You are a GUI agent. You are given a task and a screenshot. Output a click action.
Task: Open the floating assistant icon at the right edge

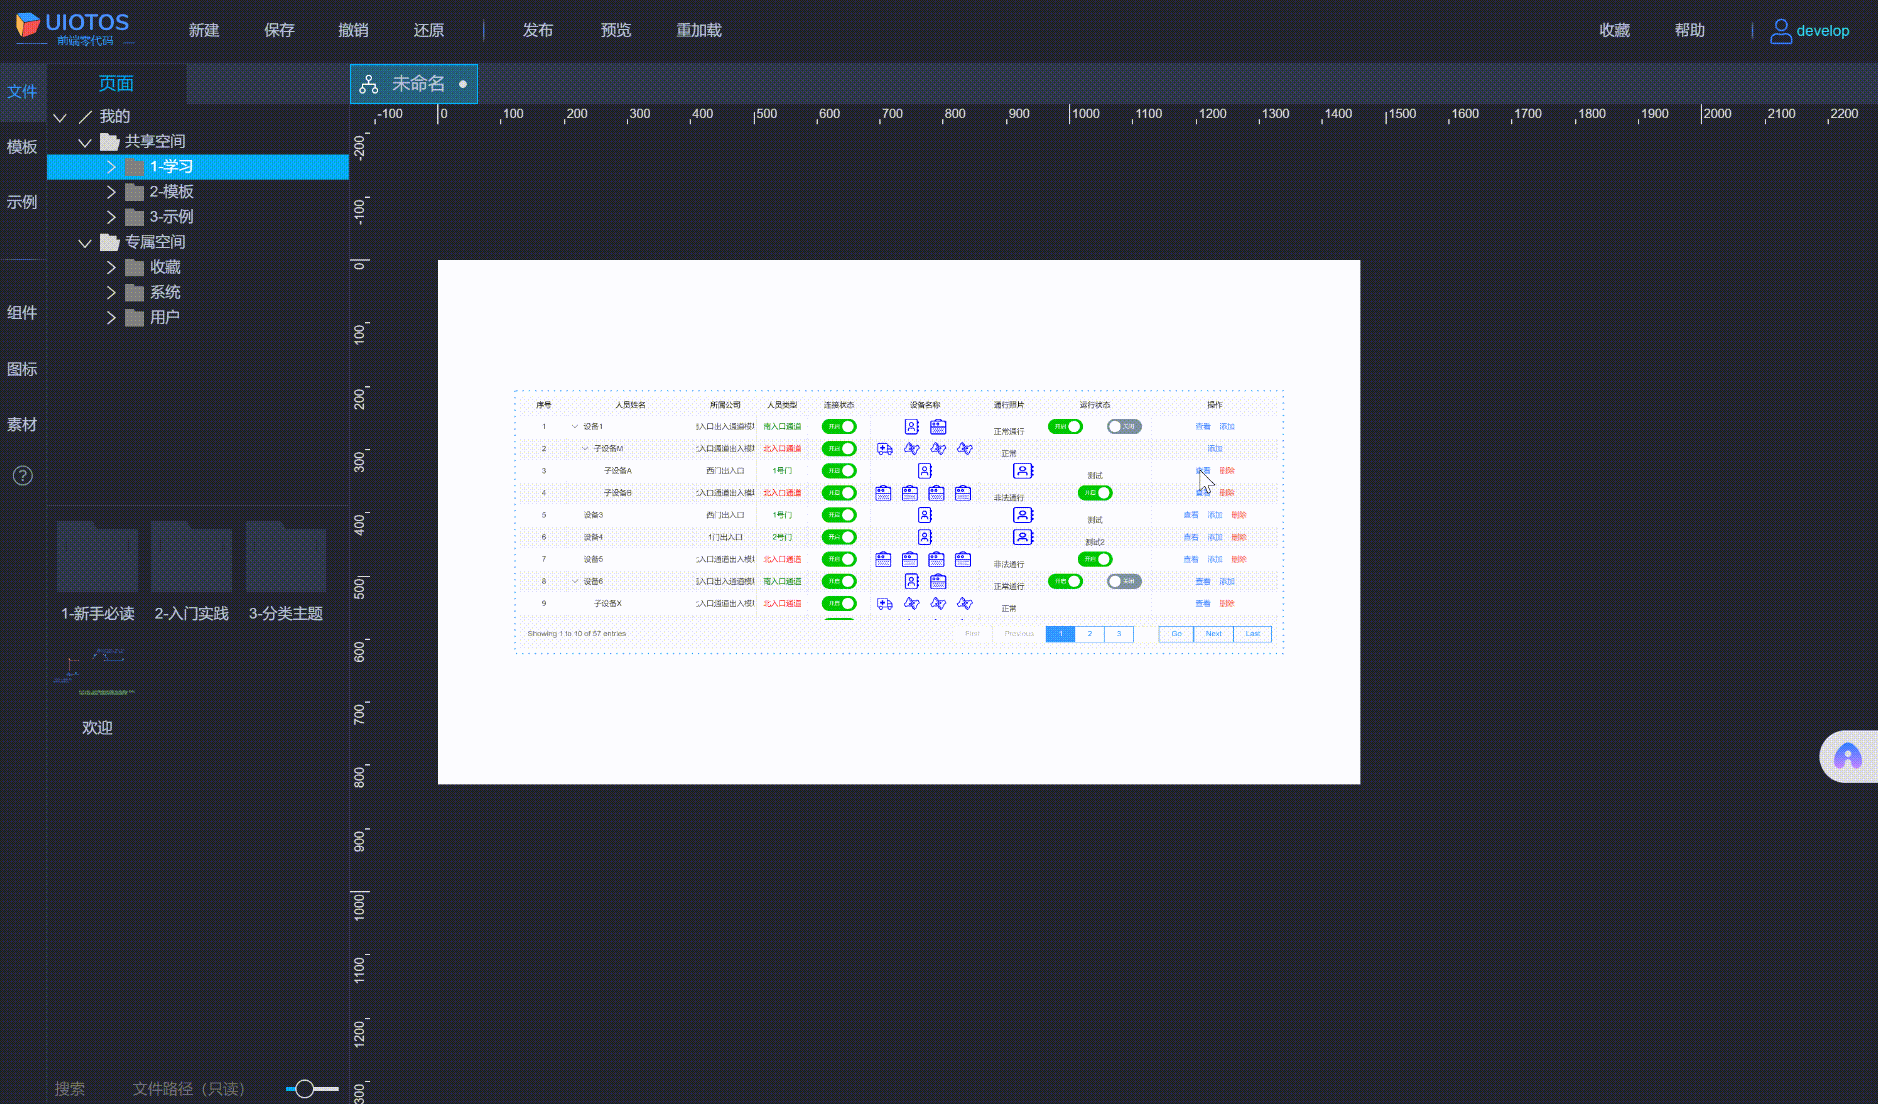(1847, 756)
